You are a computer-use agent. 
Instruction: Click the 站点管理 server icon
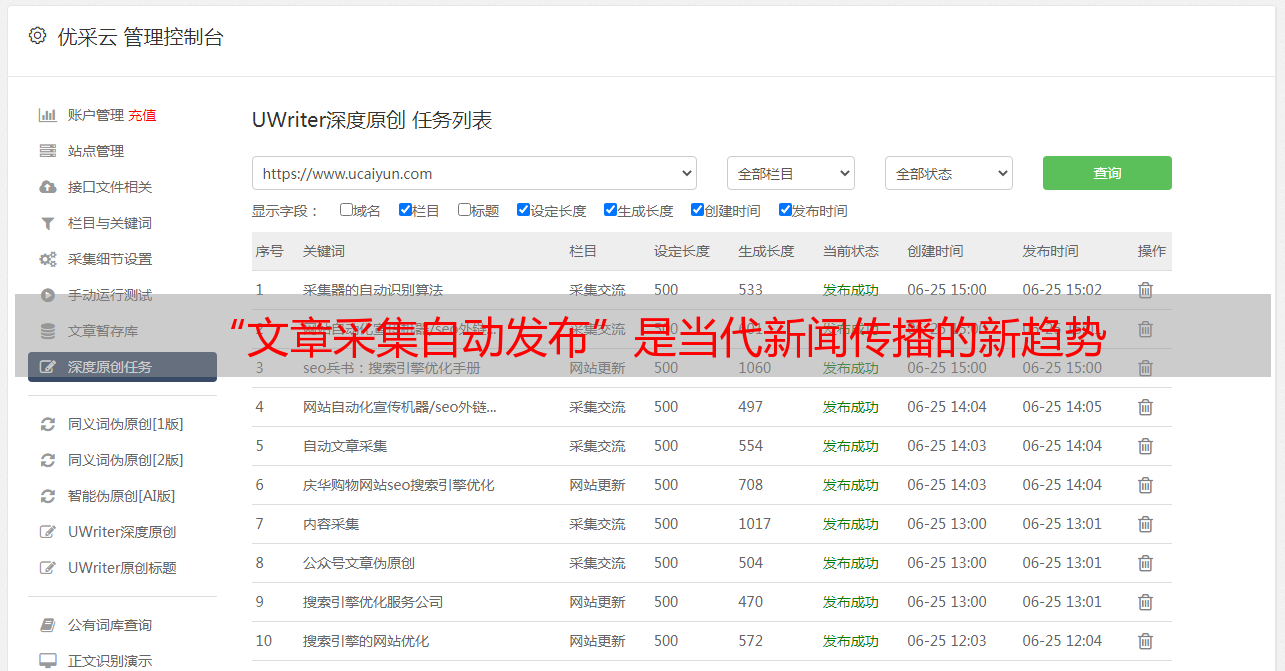47,151
